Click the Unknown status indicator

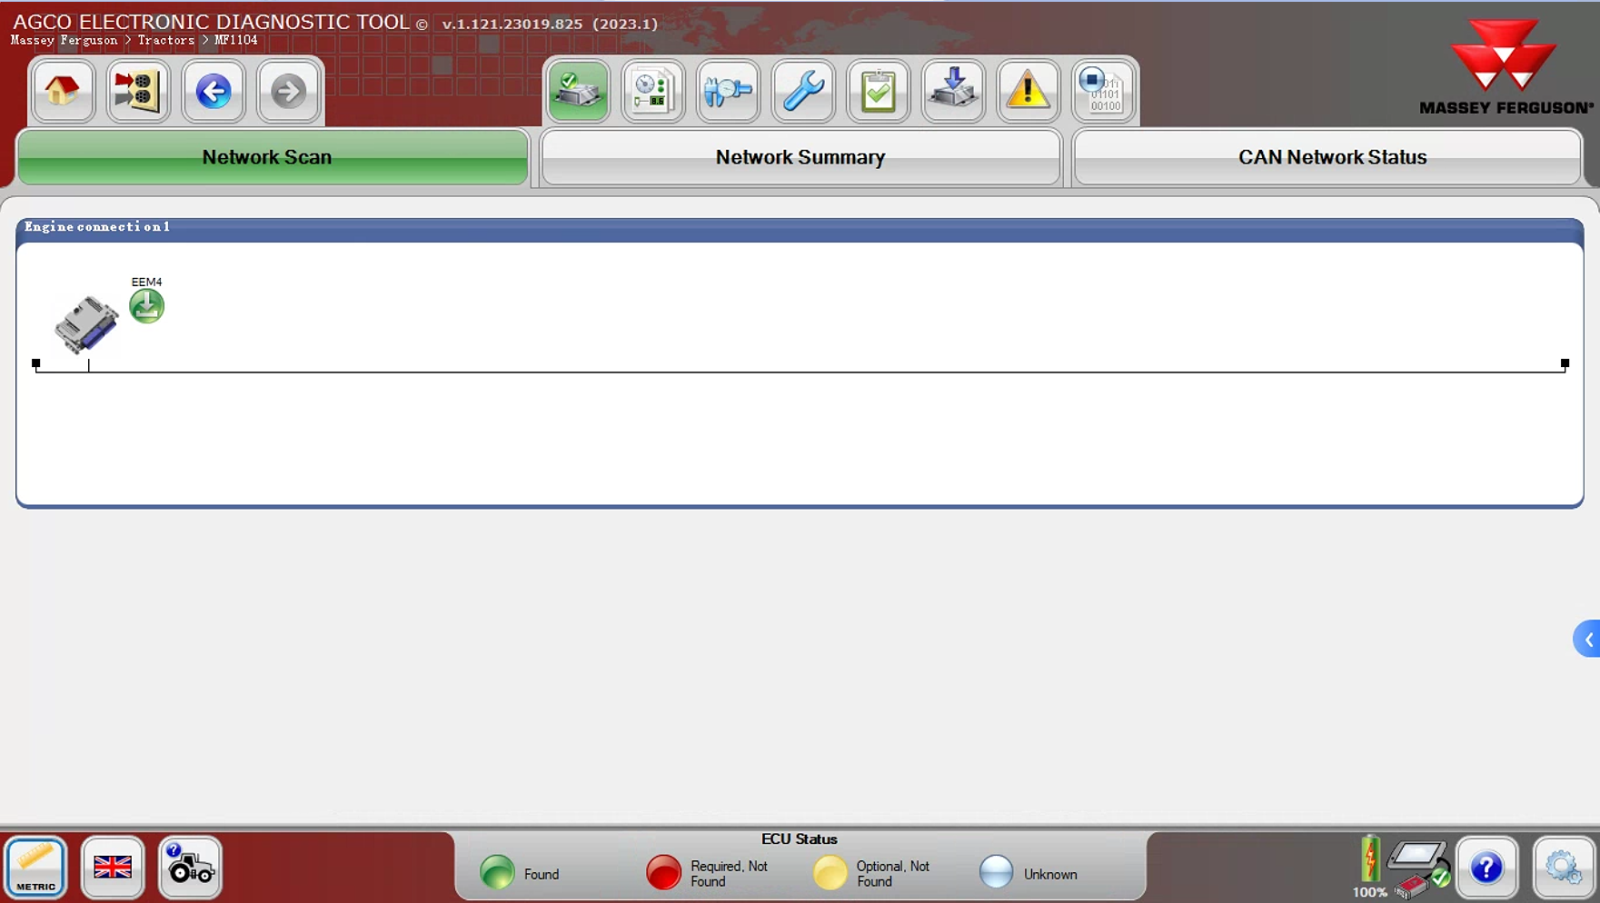[996, 872]
